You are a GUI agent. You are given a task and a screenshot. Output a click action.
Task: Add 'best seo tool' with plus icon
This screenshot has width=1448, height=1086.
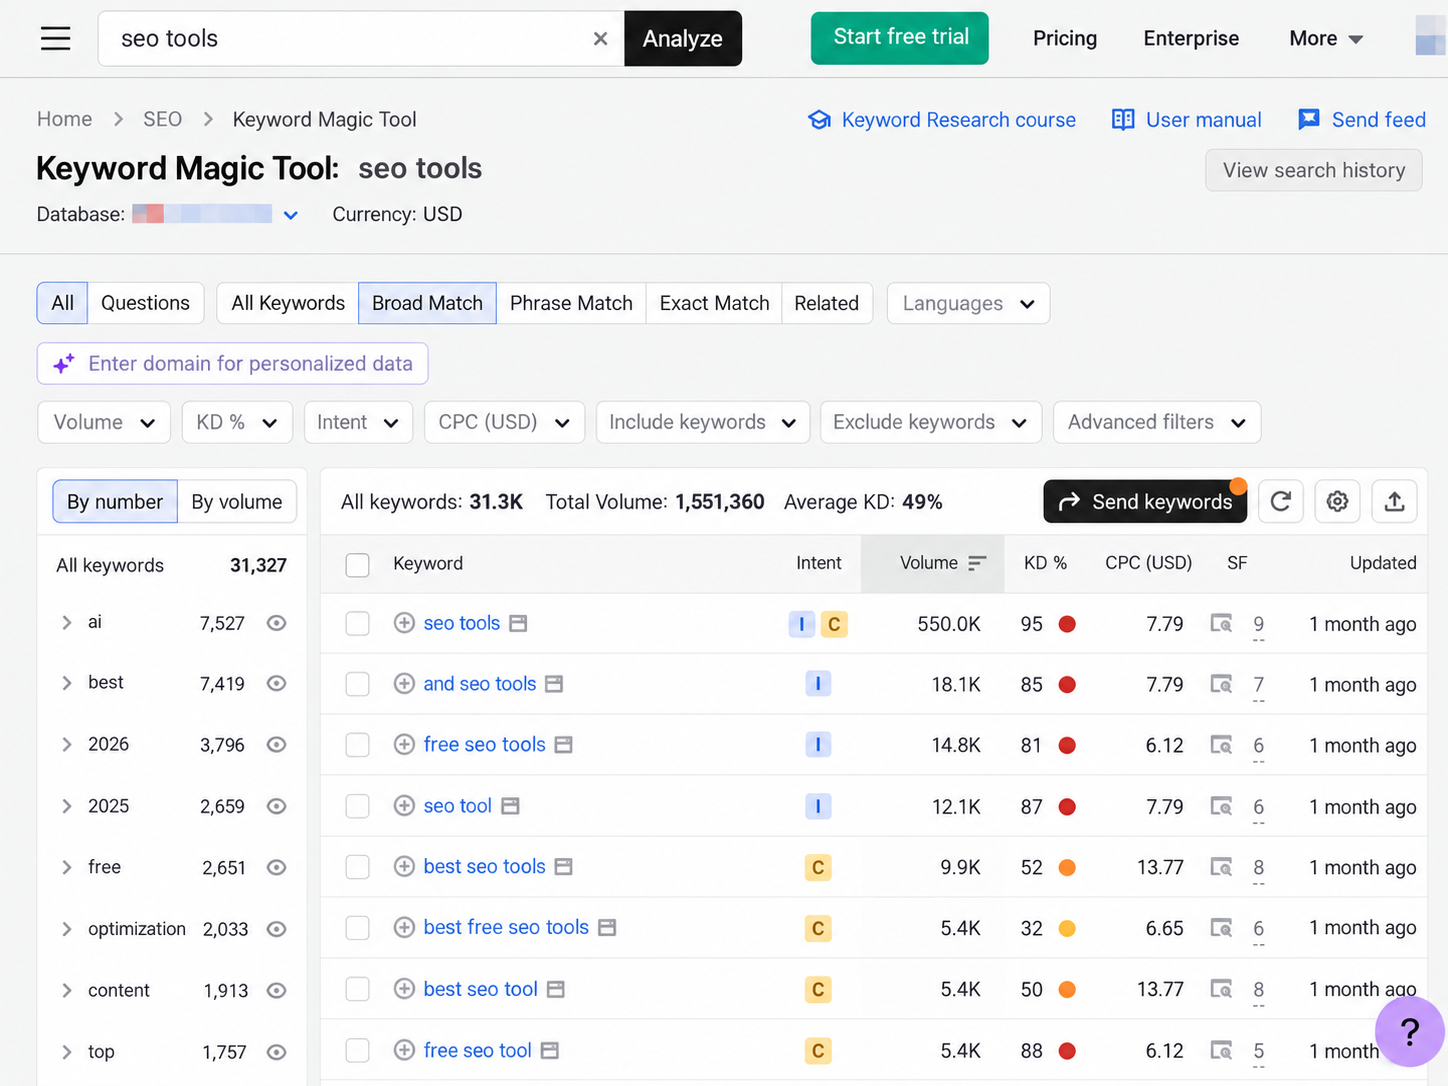pos(404,989)
